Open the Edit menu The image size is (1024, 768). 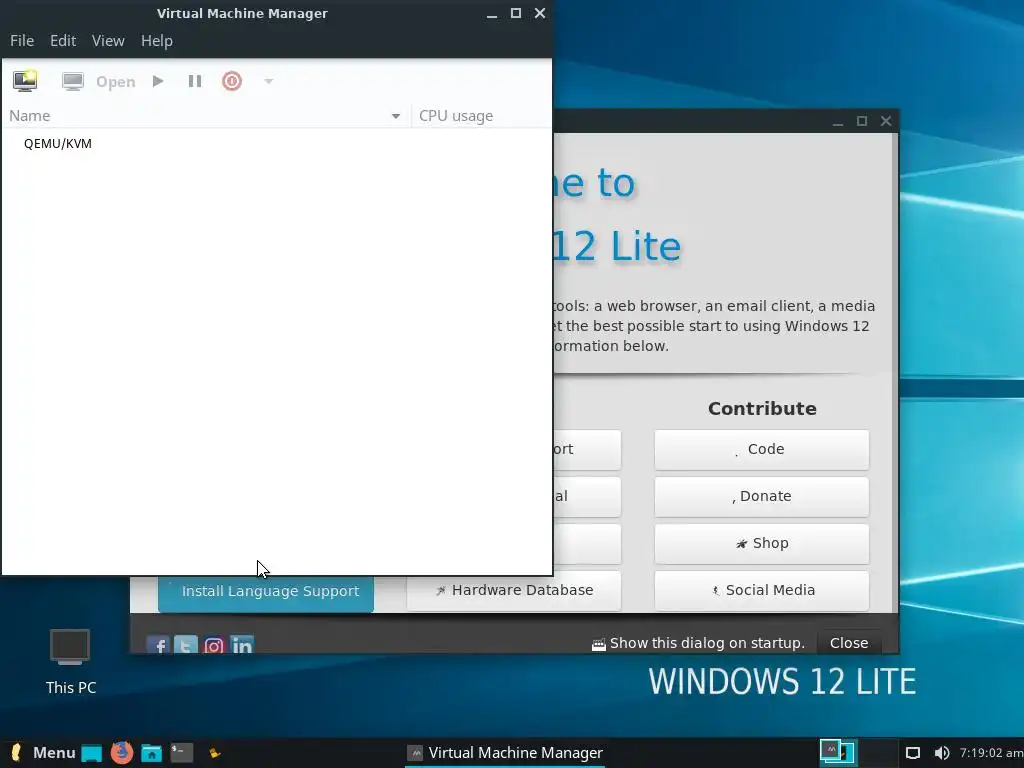click(63, 40)
